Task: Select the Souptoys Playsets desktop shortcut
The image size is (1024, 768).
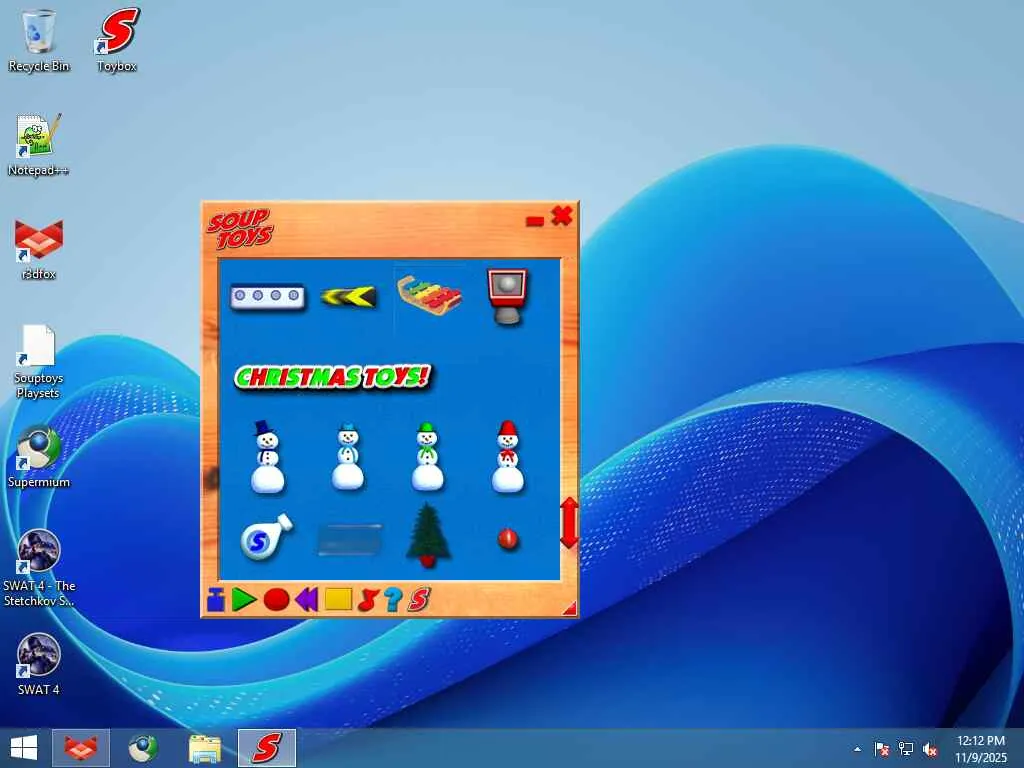Action: coord(39,362)
